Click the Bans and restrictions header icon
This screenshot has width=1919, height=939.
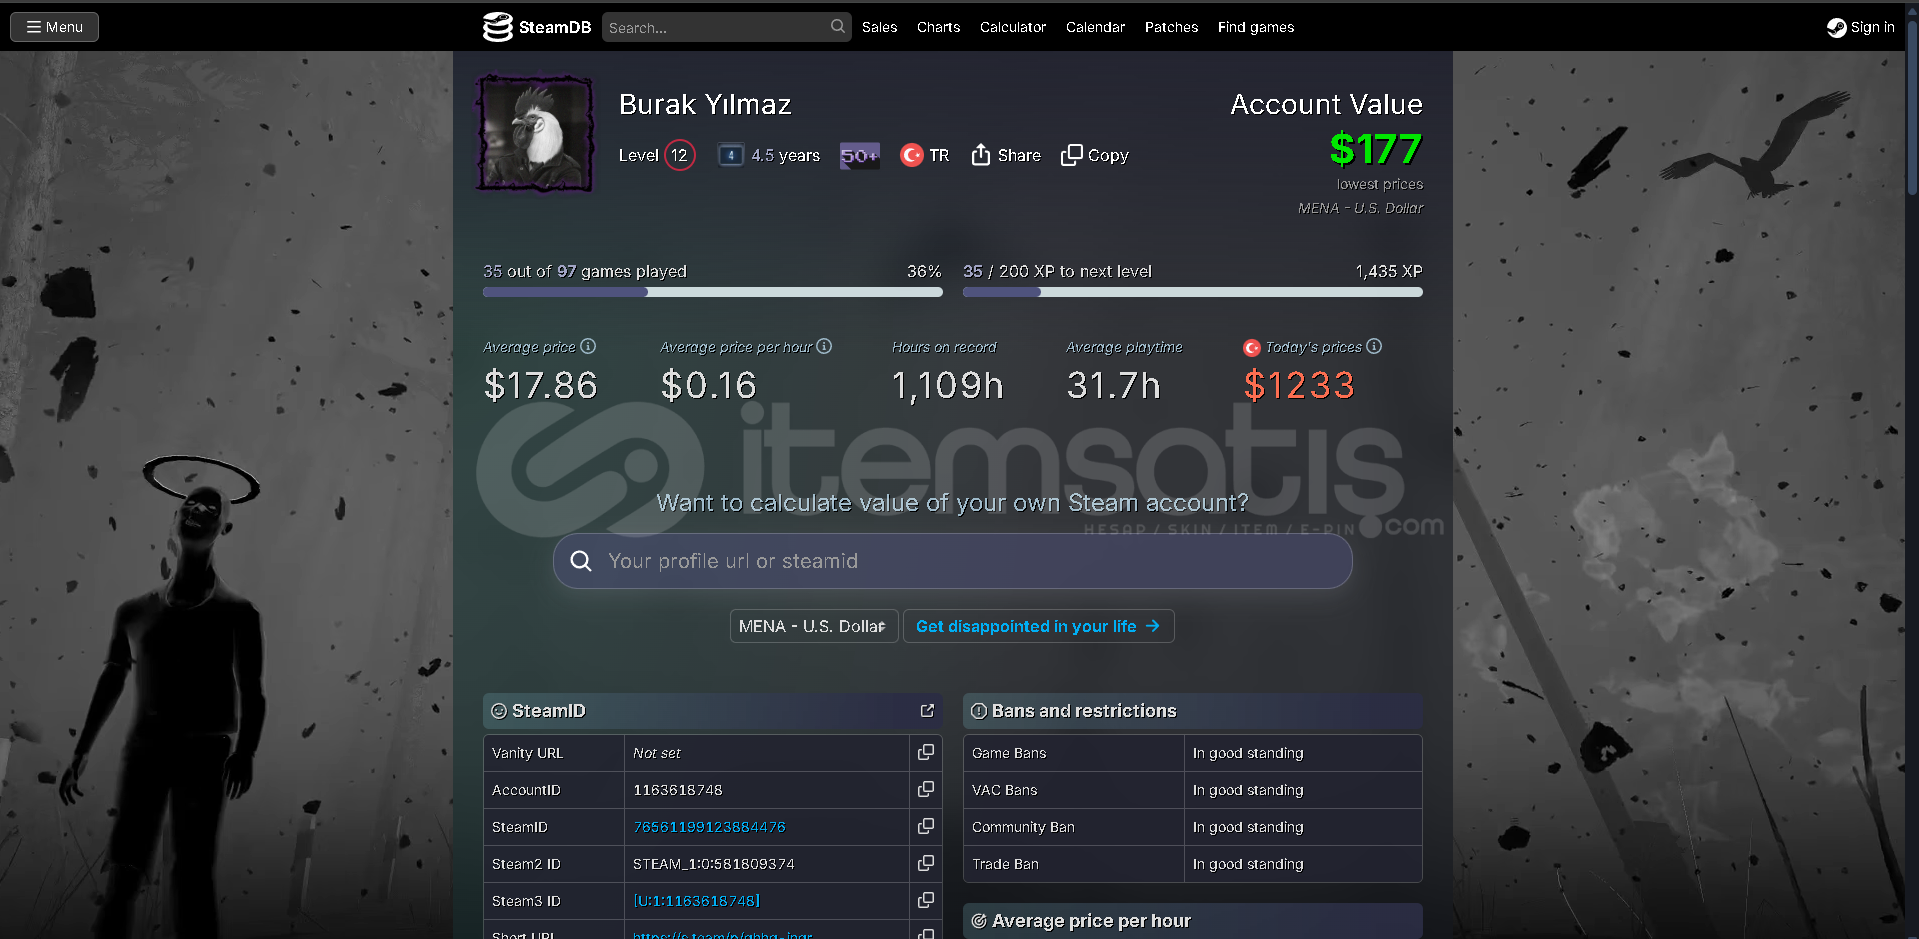point(979,711)
